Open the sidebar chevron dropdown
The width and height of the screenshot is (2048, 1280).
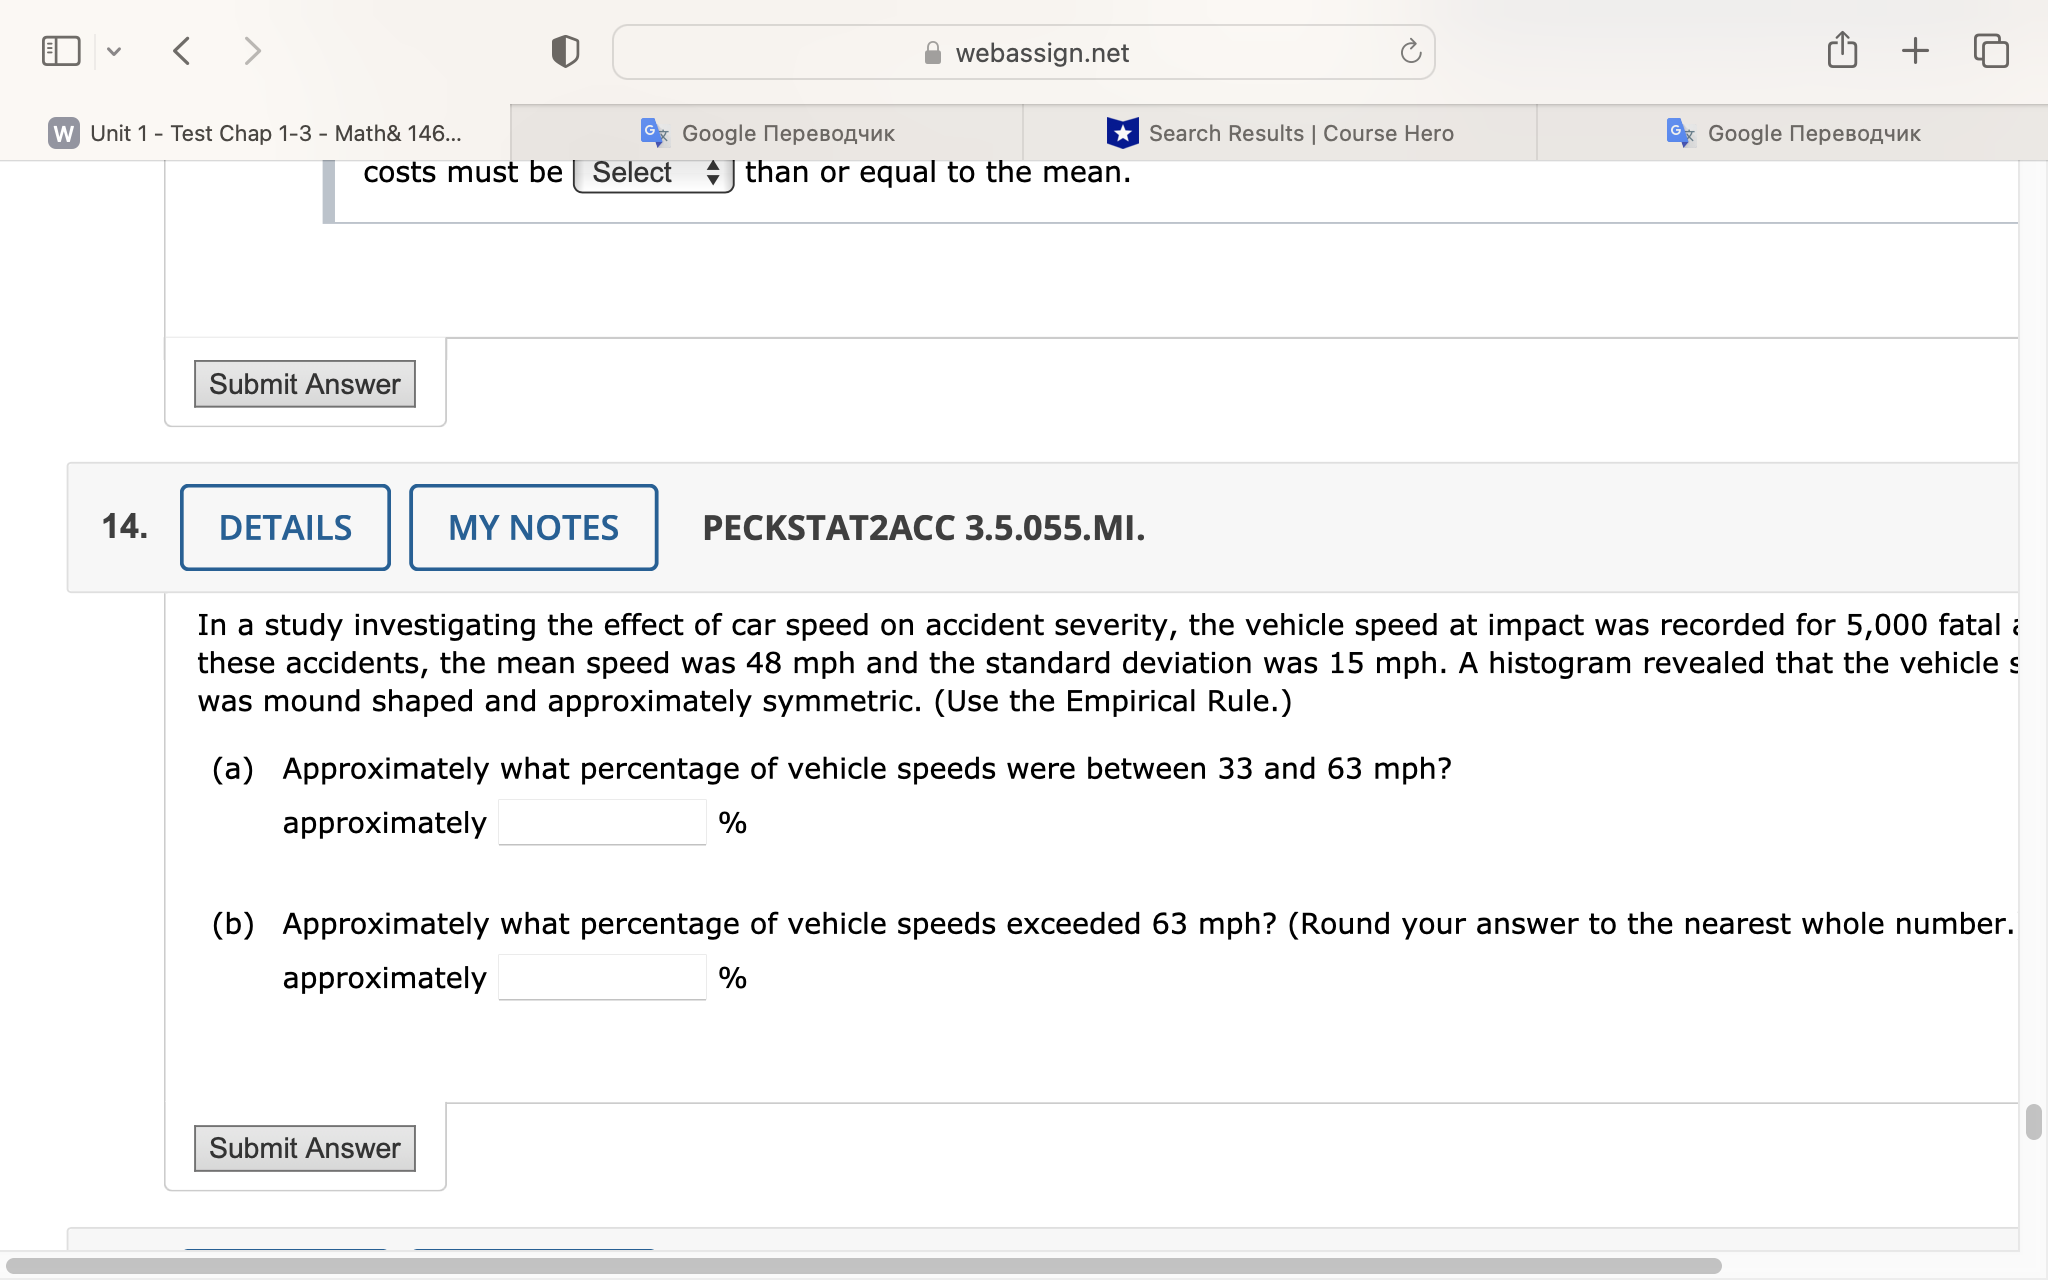(x=113, y=50)
